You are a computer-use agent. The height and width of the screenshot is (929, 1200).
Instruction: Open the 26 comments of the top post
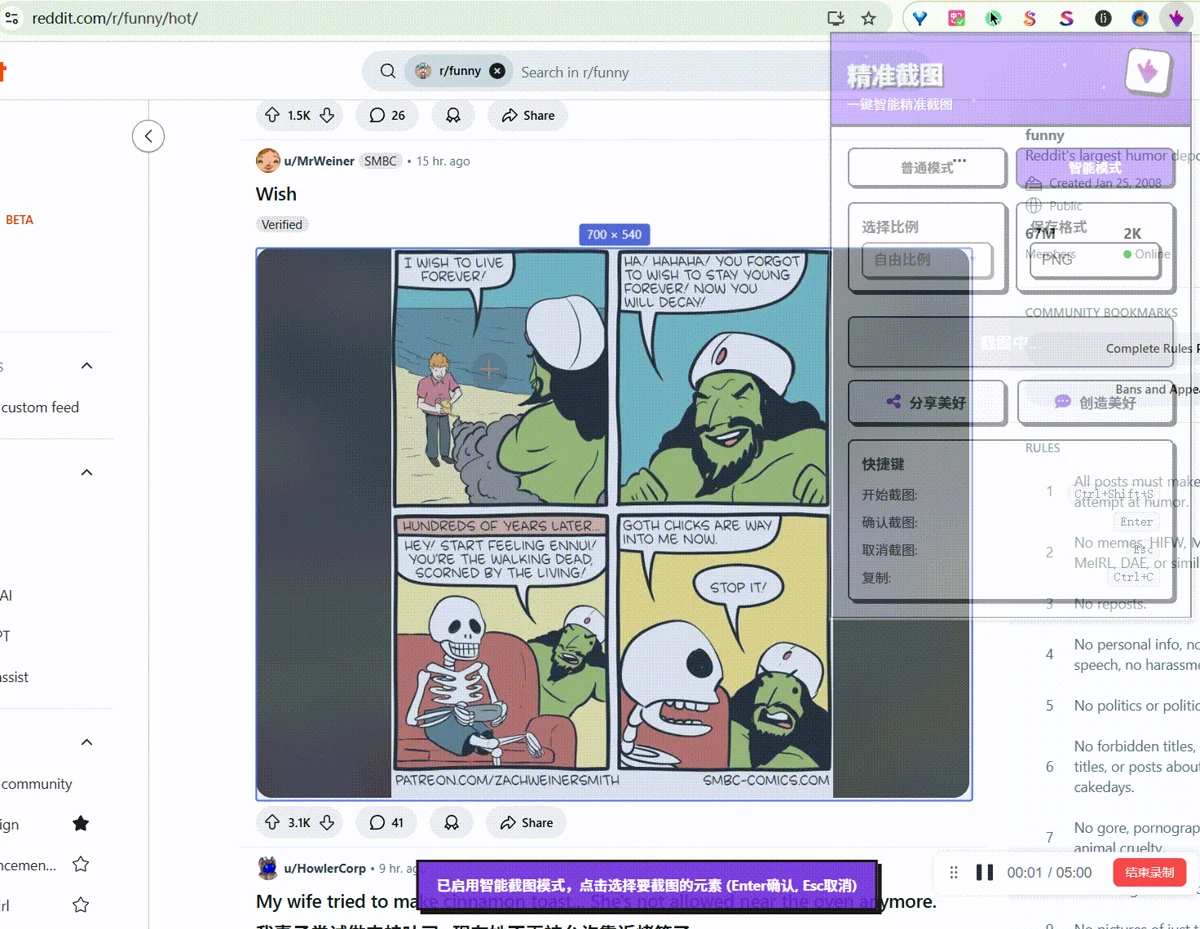[387, 115]
